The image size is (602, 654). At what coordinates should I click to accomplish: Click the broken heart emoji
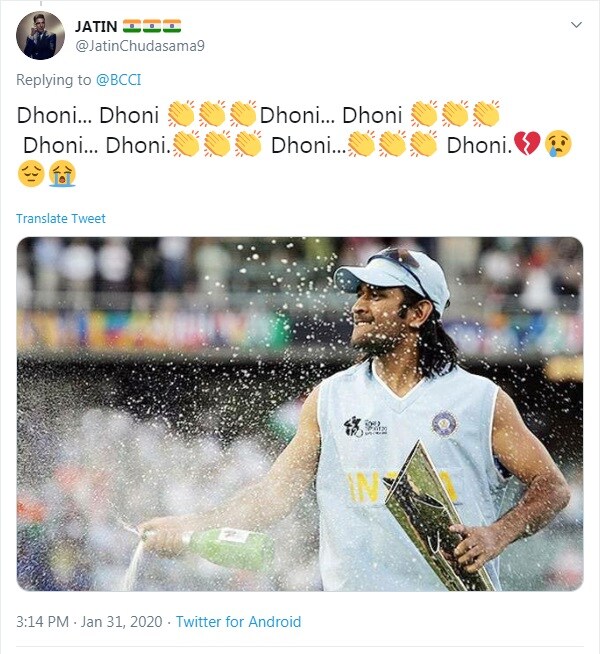[x=527, y=143]
